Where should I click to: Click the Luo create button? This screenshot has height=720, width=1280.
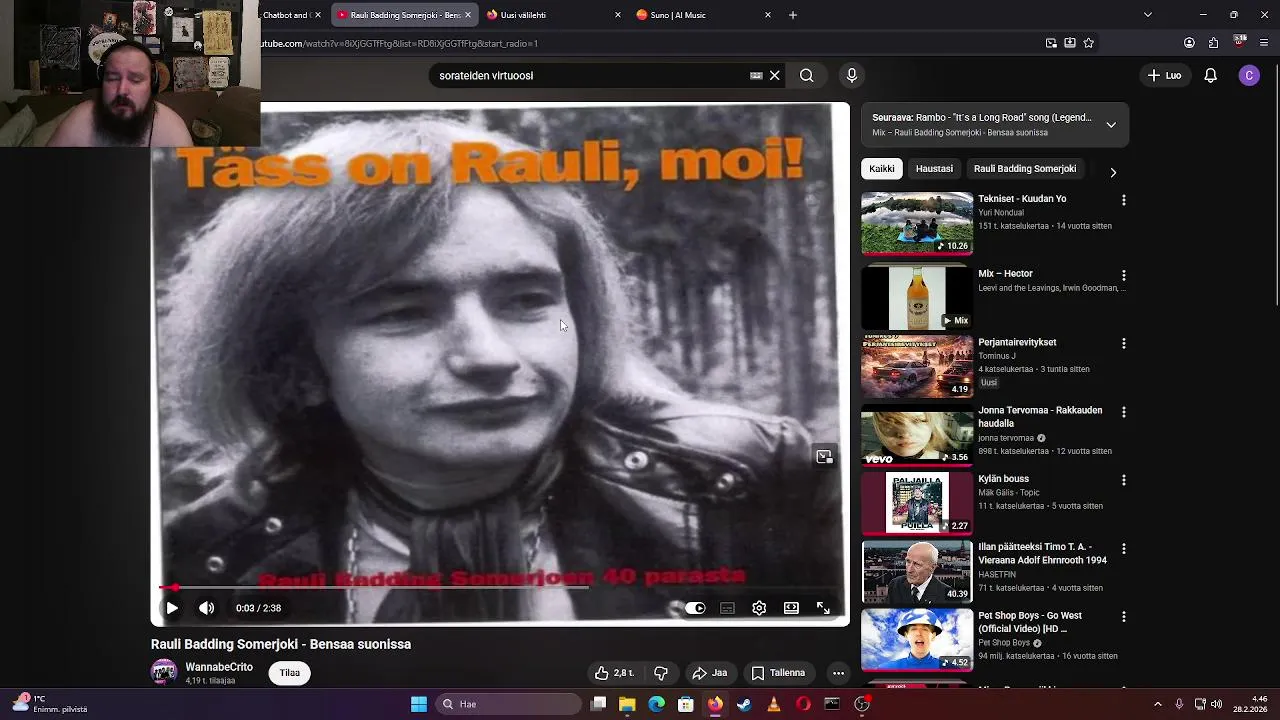point(1164,75)
